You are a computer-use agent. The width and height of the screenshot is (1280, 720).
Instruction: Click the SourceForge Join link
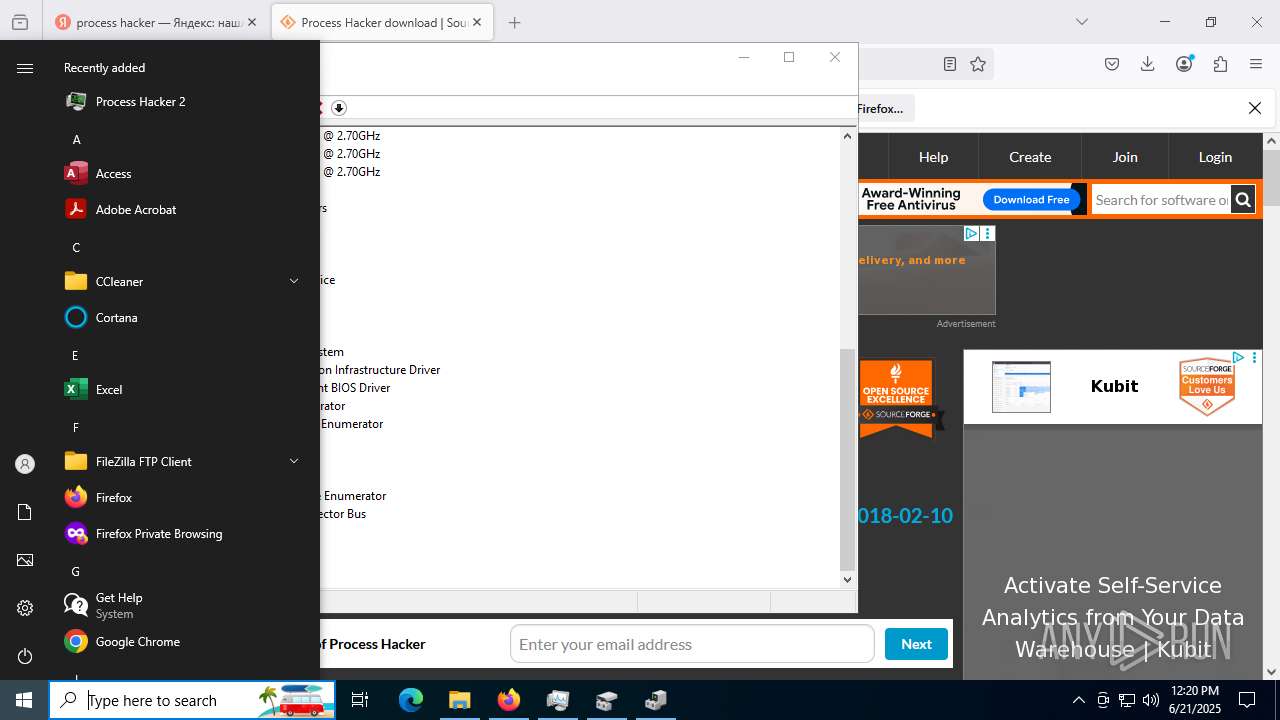pos(1125,157)
